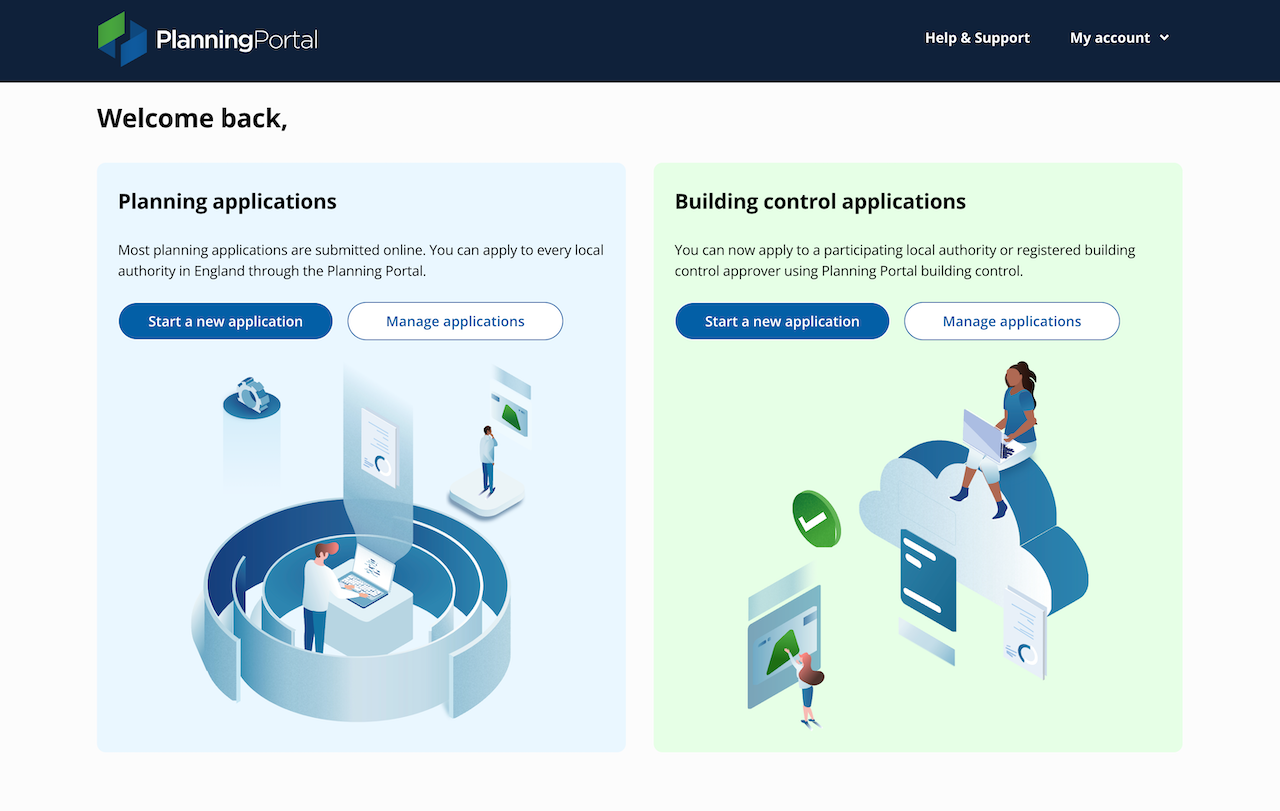Select My account in the top navigation
This screenshot has width=1280, height=811.
1110,37
